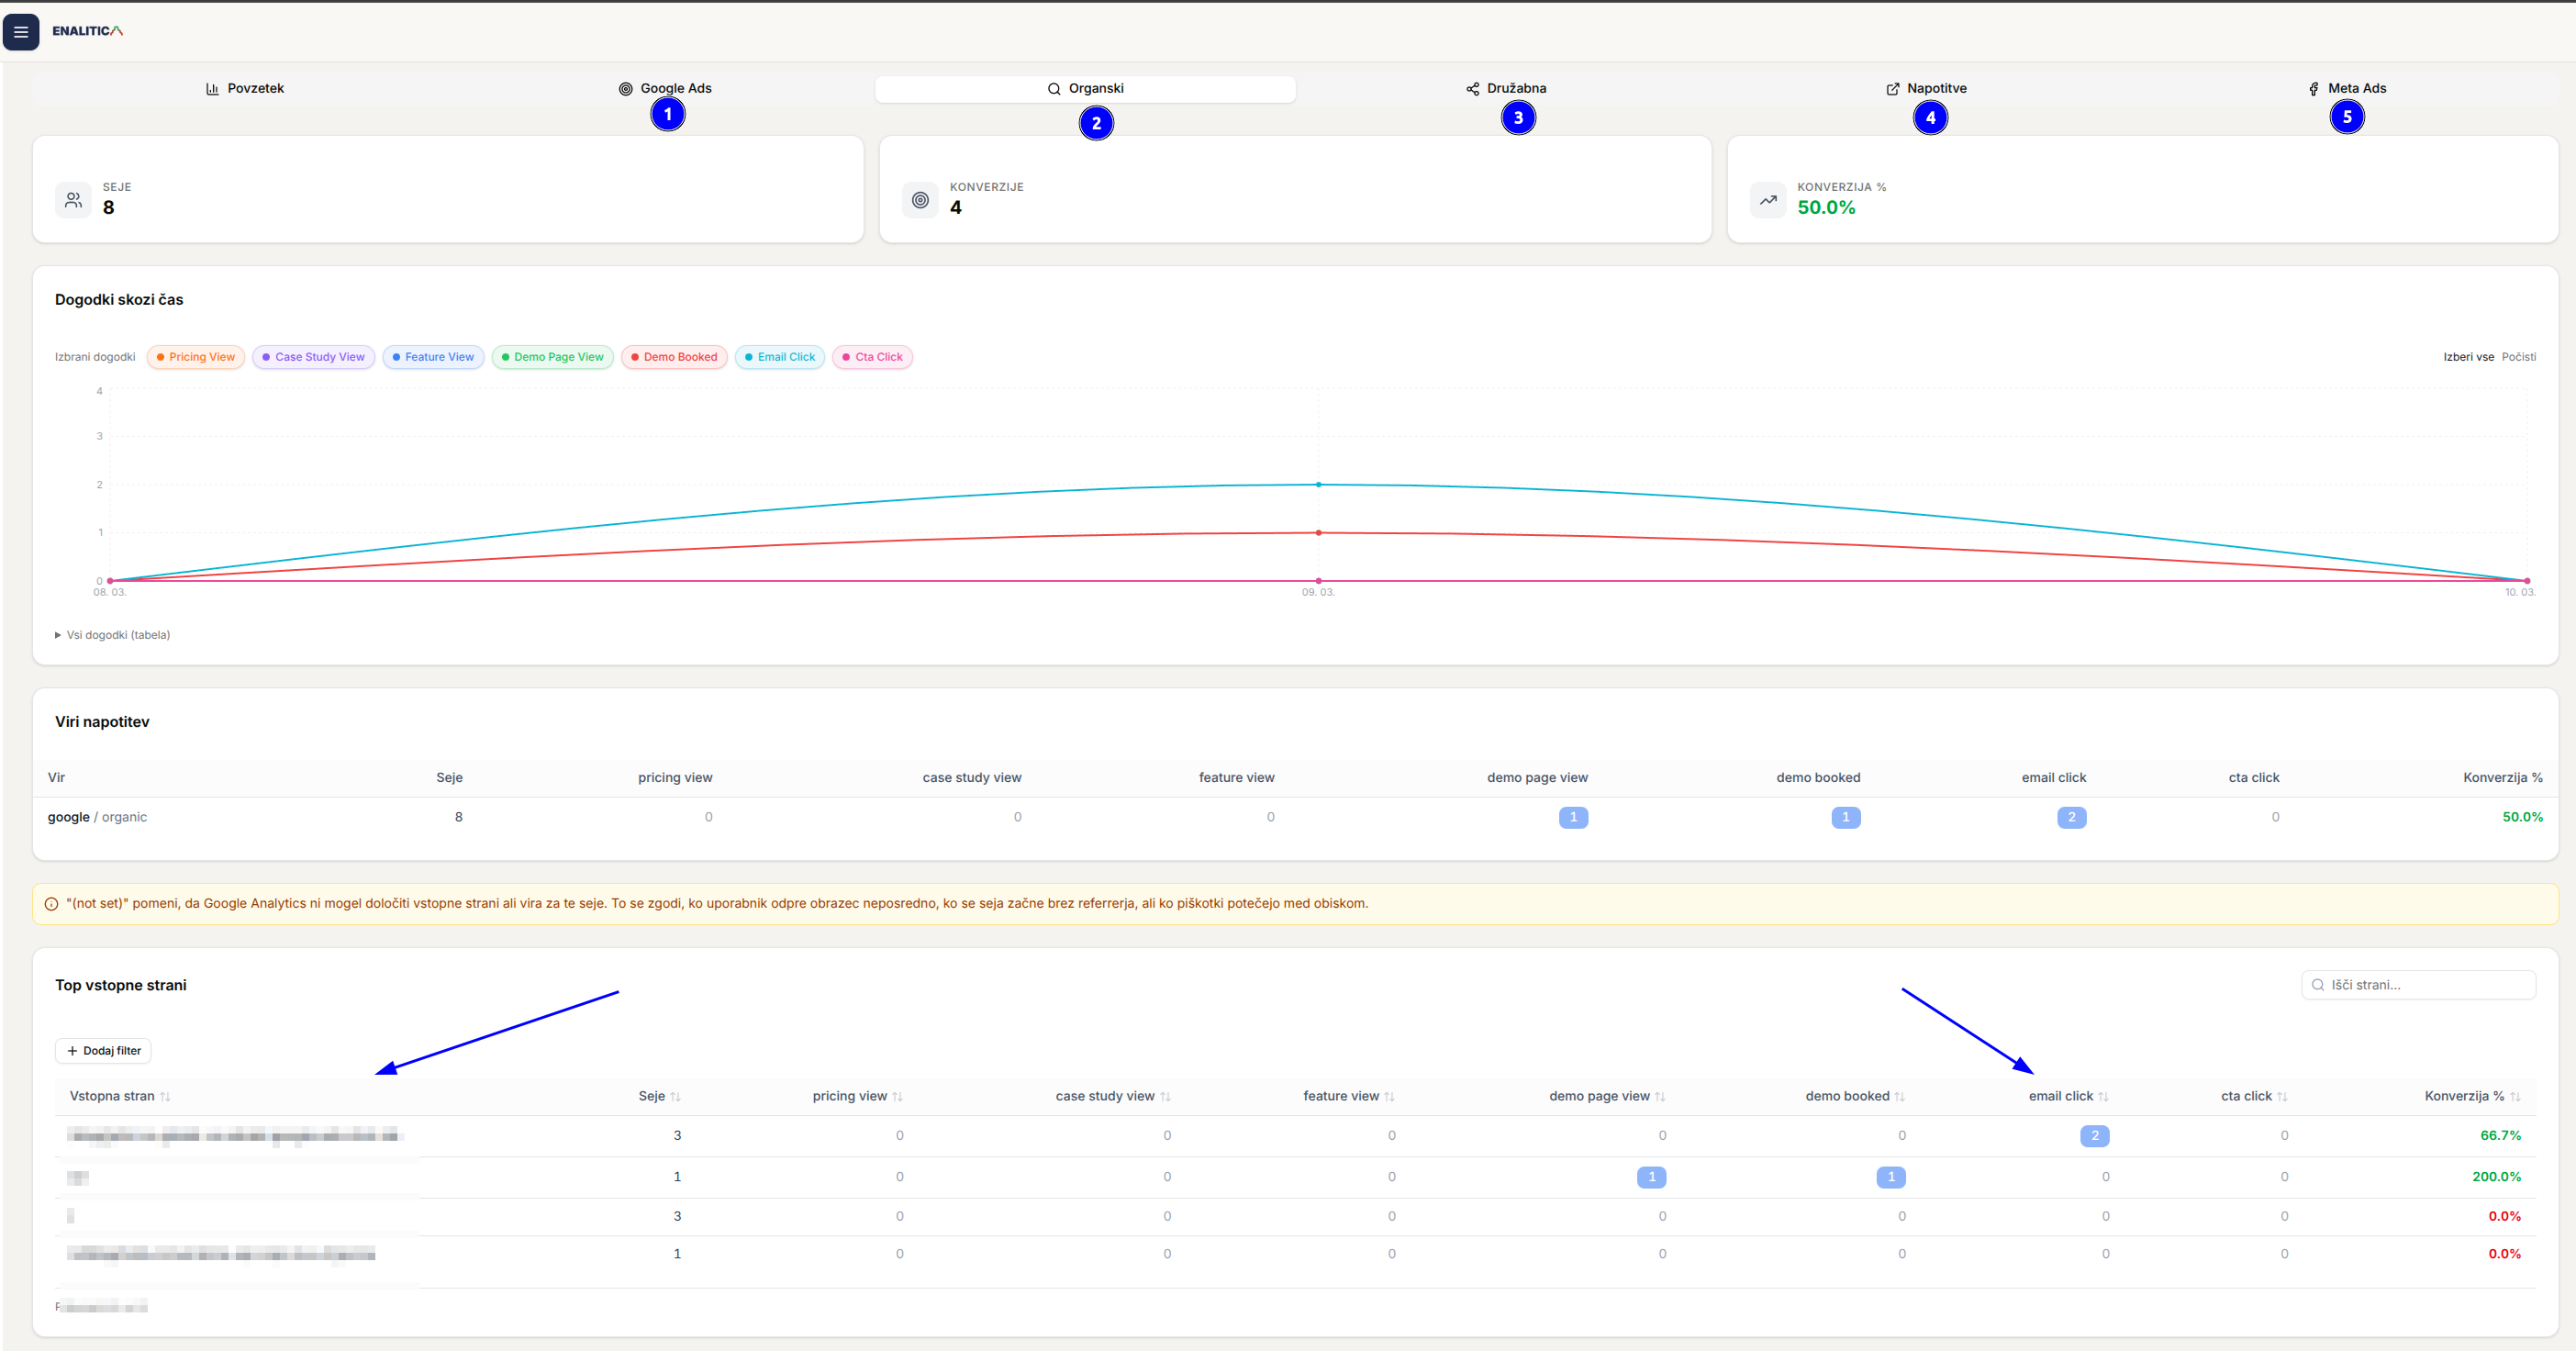2576x1351 pixels.
Task: Expand Vsi dogodki (tabela) section
Action: tap(113, 635)
